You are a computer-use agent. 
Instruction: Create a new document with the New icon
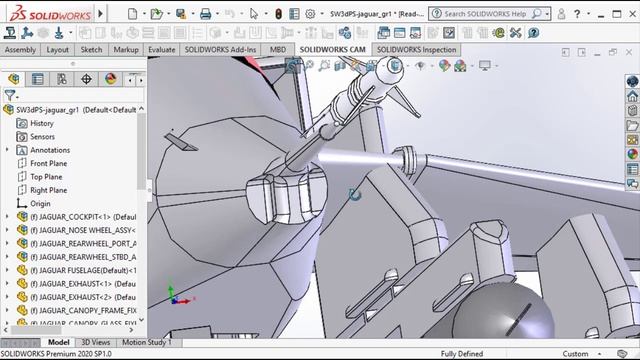(x=132, y=14)
